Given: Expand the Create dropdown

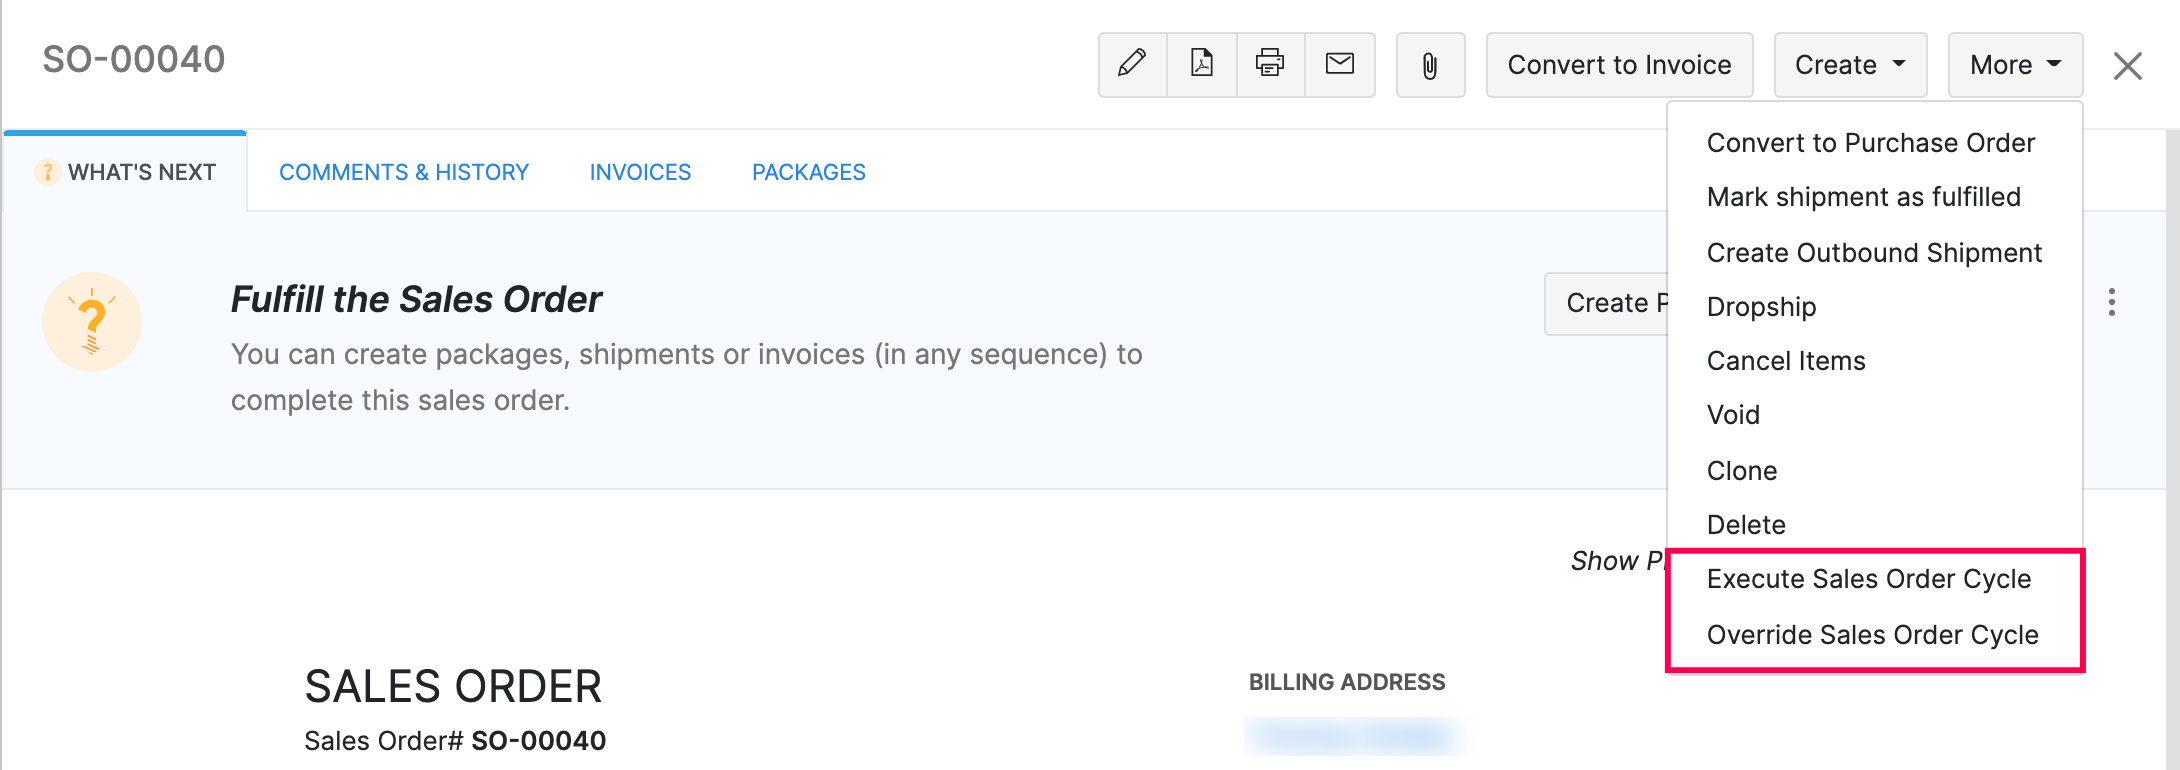Looking at the screenshot, I should (1849, 65).
